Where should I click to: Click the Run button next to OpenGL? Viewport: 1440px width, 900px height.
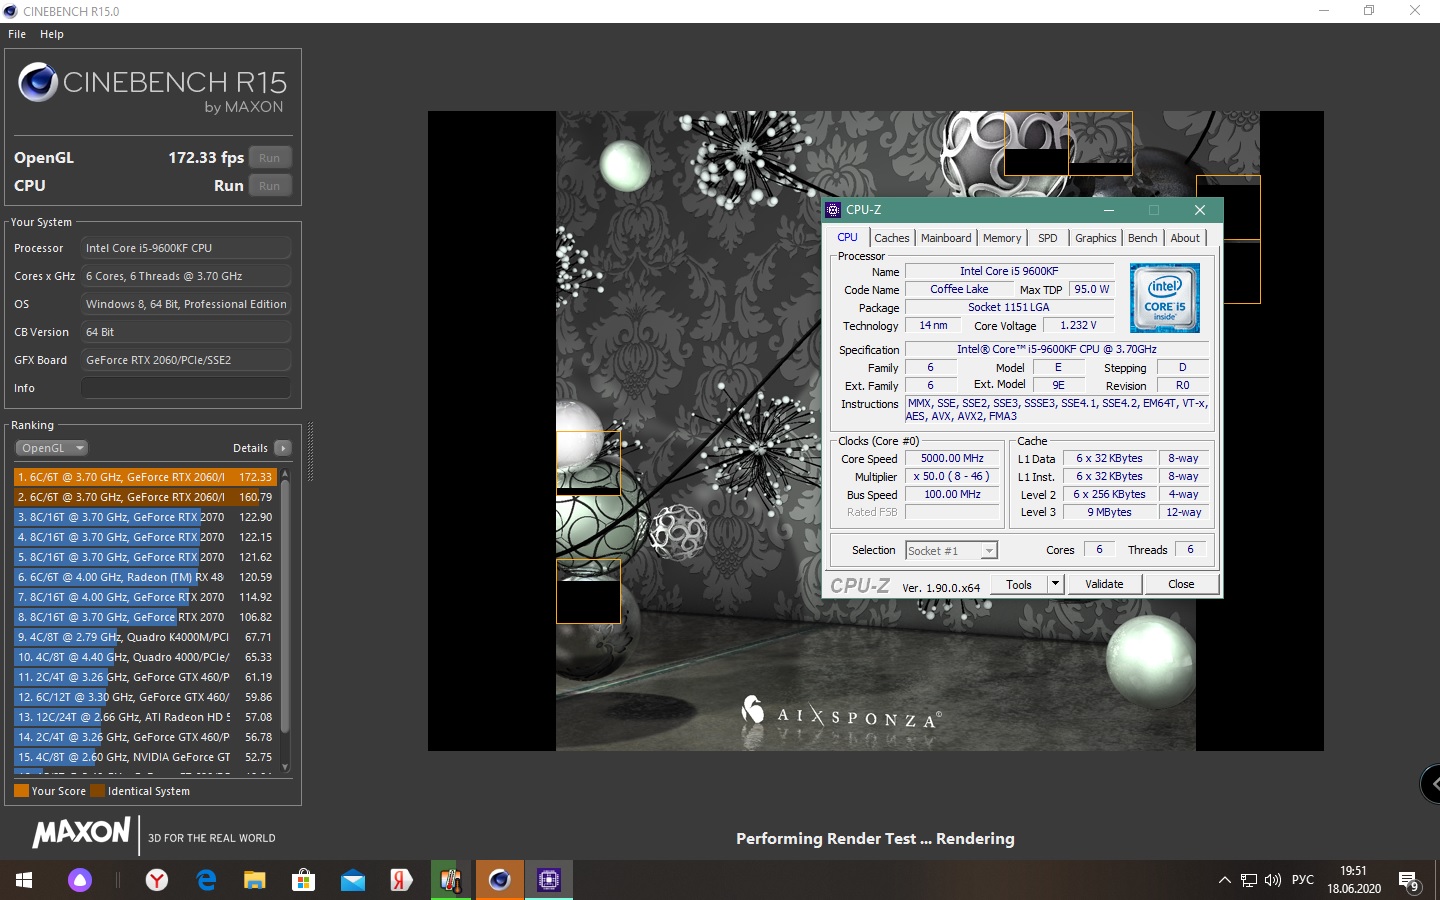coord(270,158)
